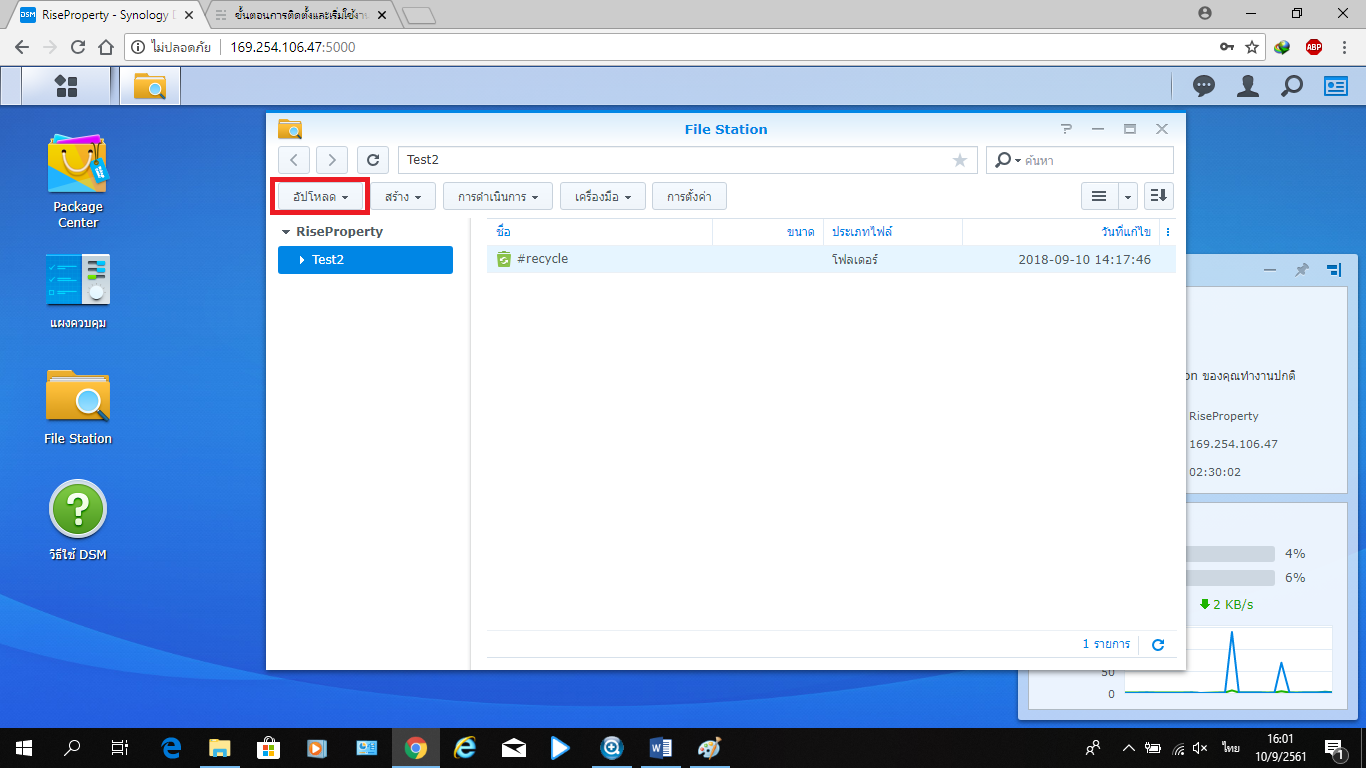Screen dimensions: 1366x768
Task: Add Test2 path to favorites star
Action: point(960,160)
